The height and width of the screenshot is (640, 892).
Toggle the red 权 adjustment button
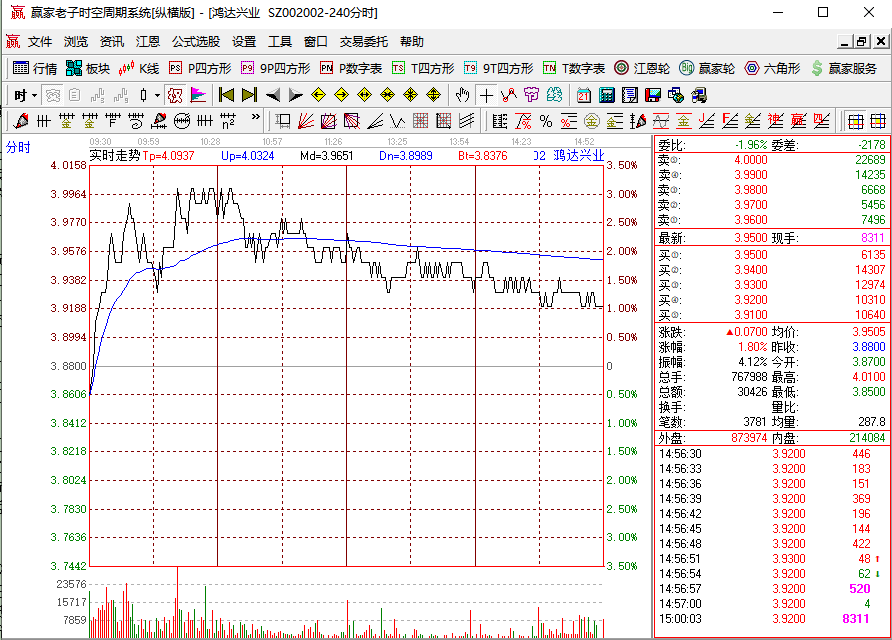tap(175, 95)
